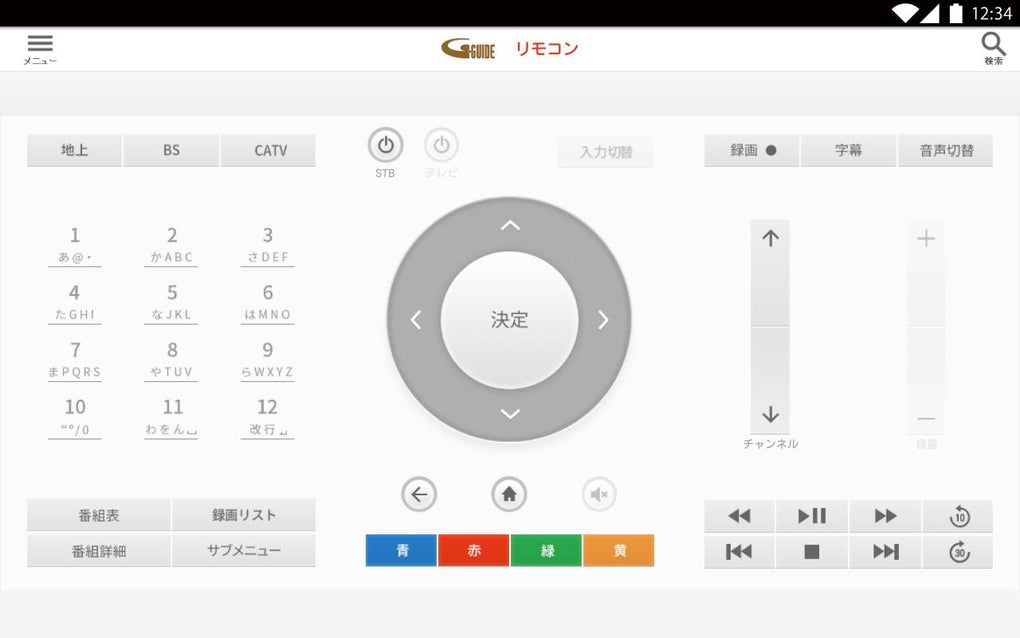Viewport: 1020px width, 638px height.
Task: Switch to the BS tab
Action: point(170,150)
